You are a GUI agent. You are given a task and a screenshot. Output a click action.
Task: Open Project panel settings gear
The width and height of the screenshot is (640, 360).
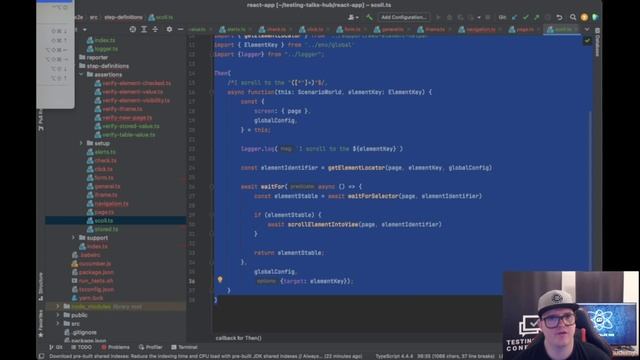[x=169, y=29]
